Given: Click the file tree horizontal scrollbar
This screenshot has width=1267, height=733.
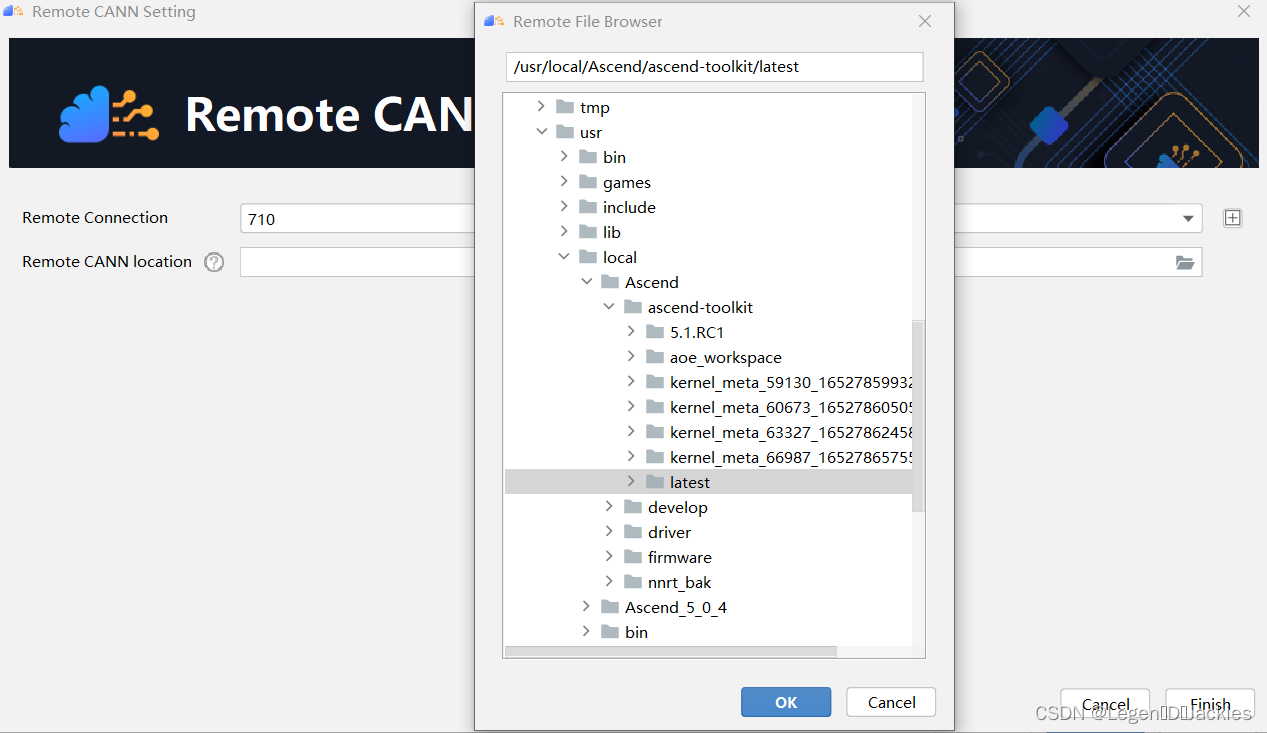Looking at the screenshot, I should pyautogui.click(x=670, y=652).
